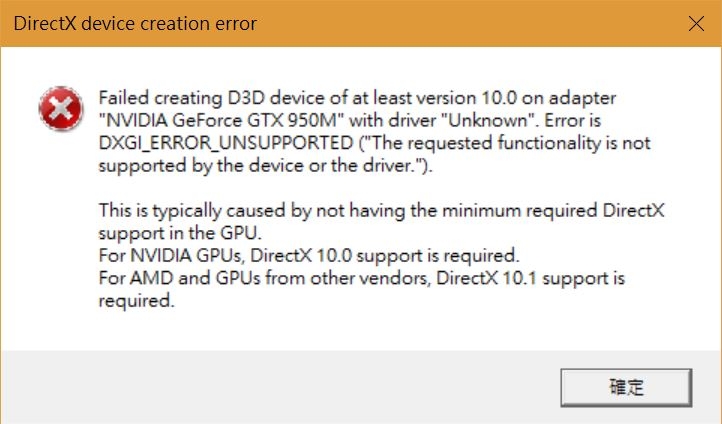This screenshot has width=722, height=424.
Task: Click the "Unknown" driver text
Action: pos(490,120)
